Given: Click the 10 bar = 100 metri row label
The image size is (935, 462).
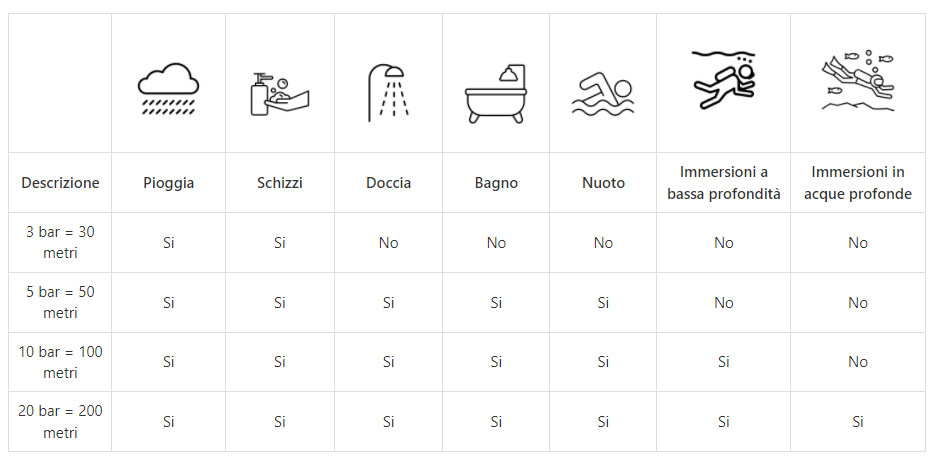Looking at the screenshot, I should coord(60,362).
